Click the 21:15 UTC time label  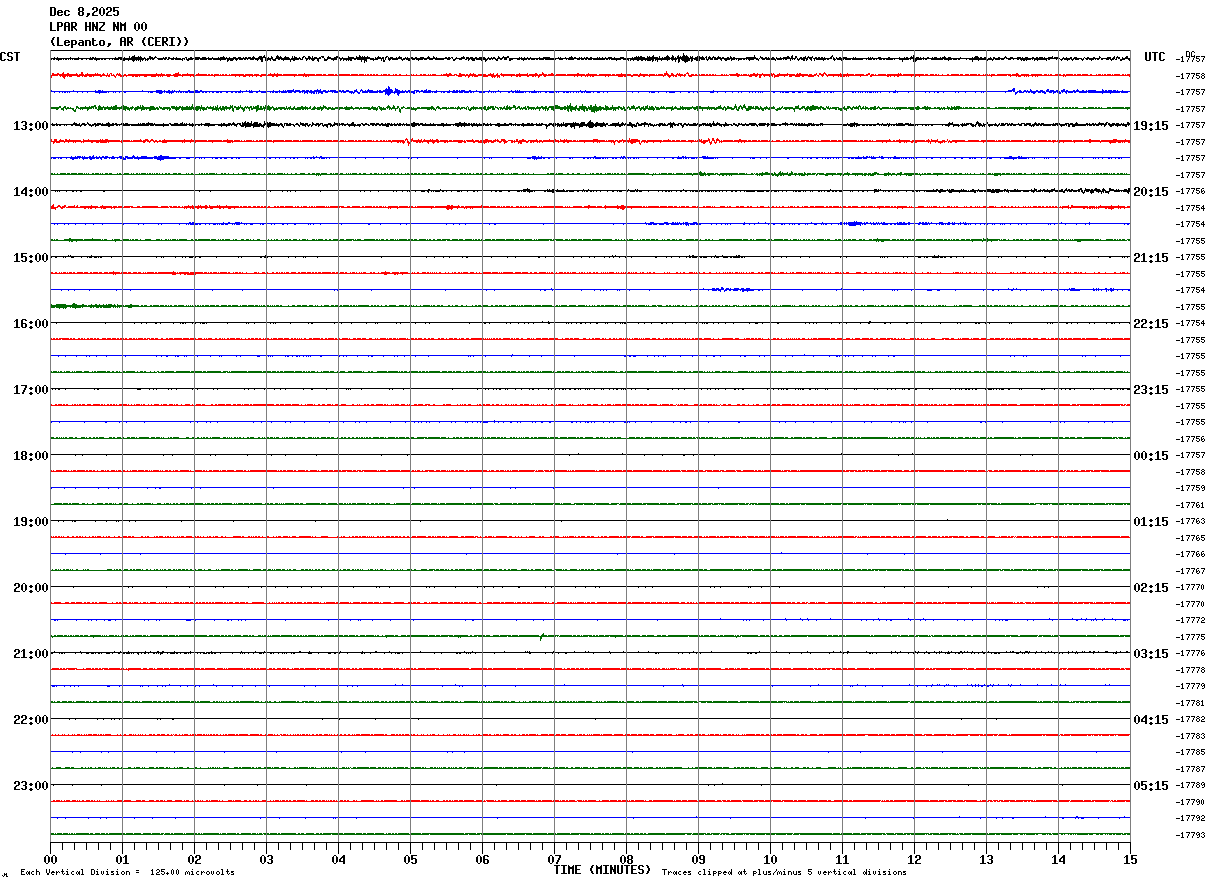[1151, 258]
